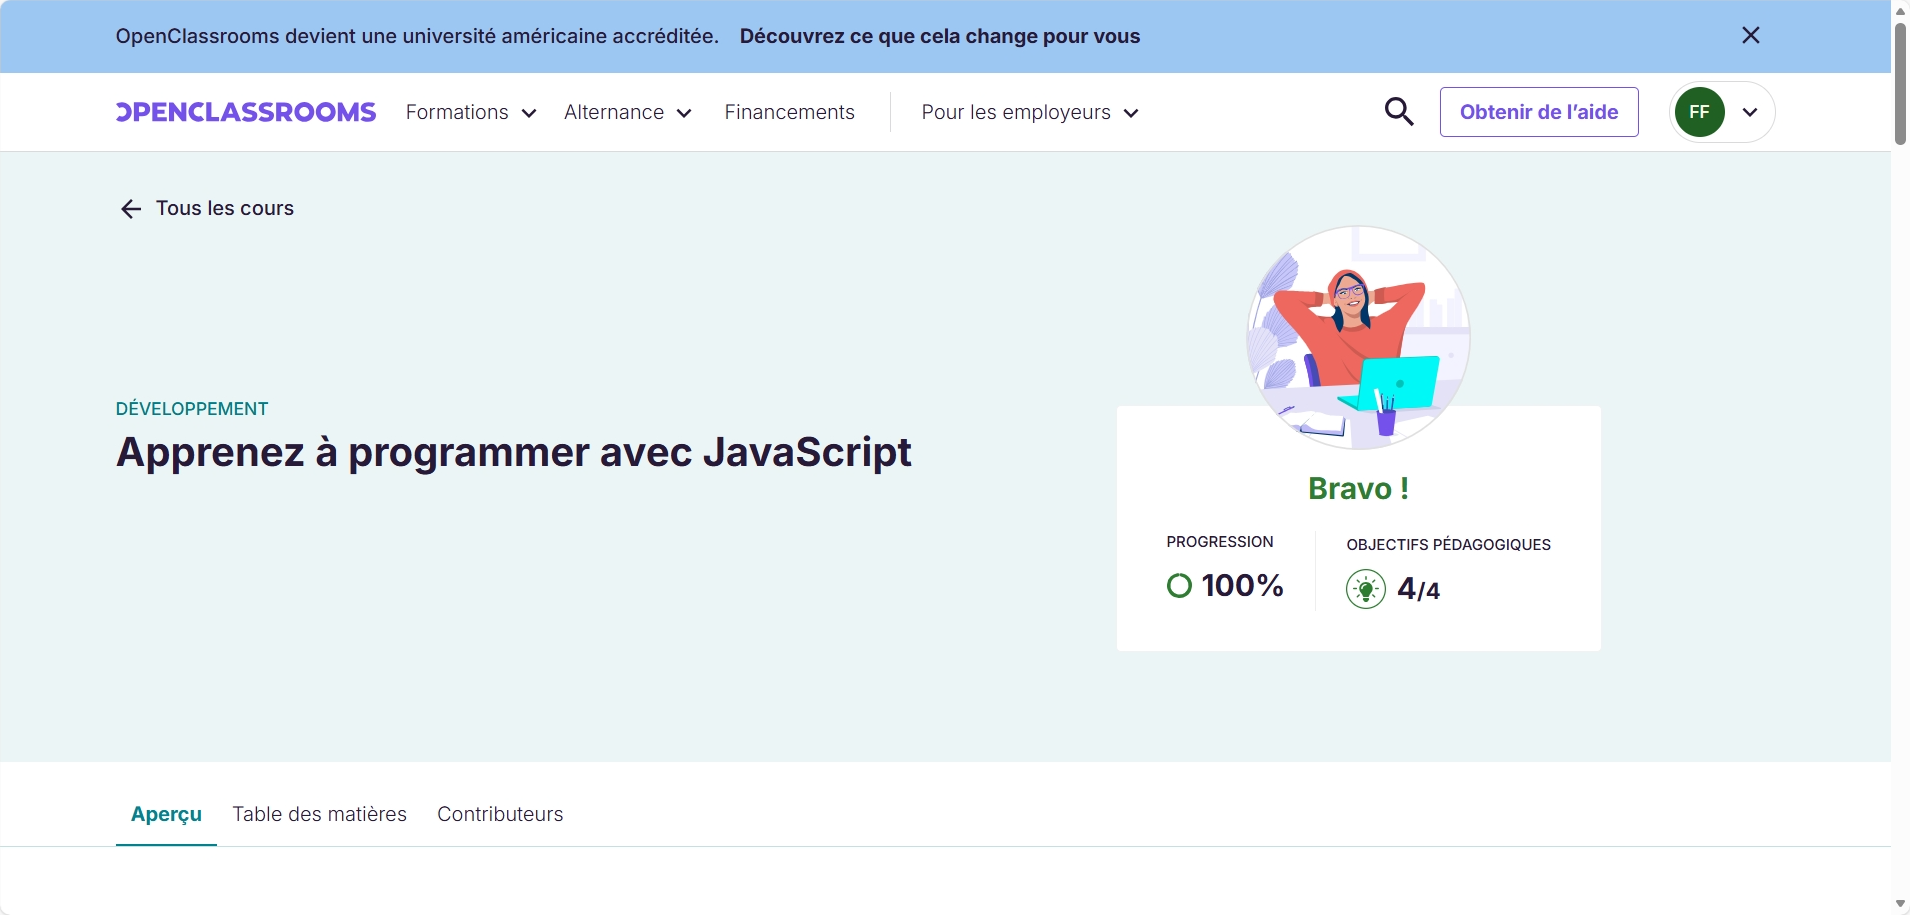
Task: Select the Aperçu tab
Action: 166,814
